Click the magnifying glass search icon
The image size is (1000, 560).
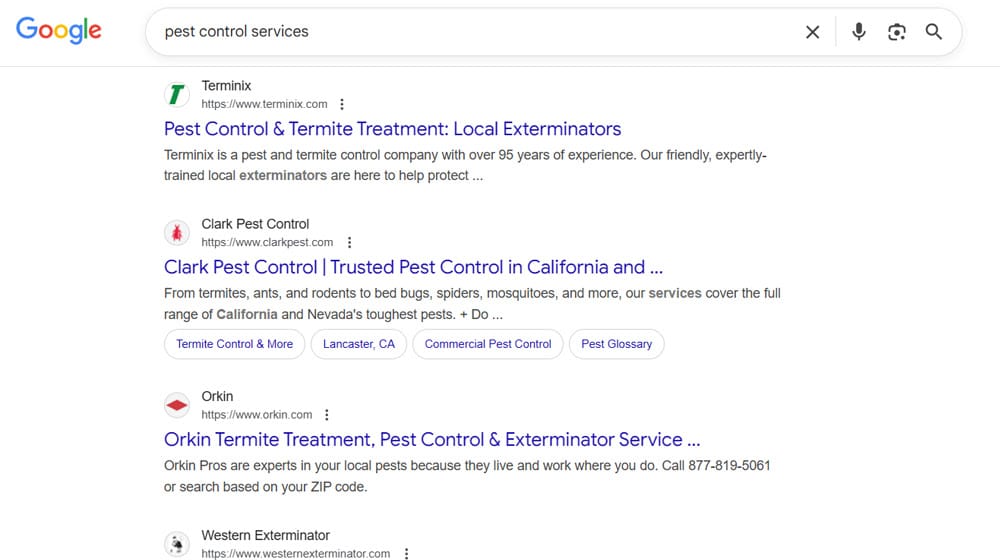(x=934, y=32)
